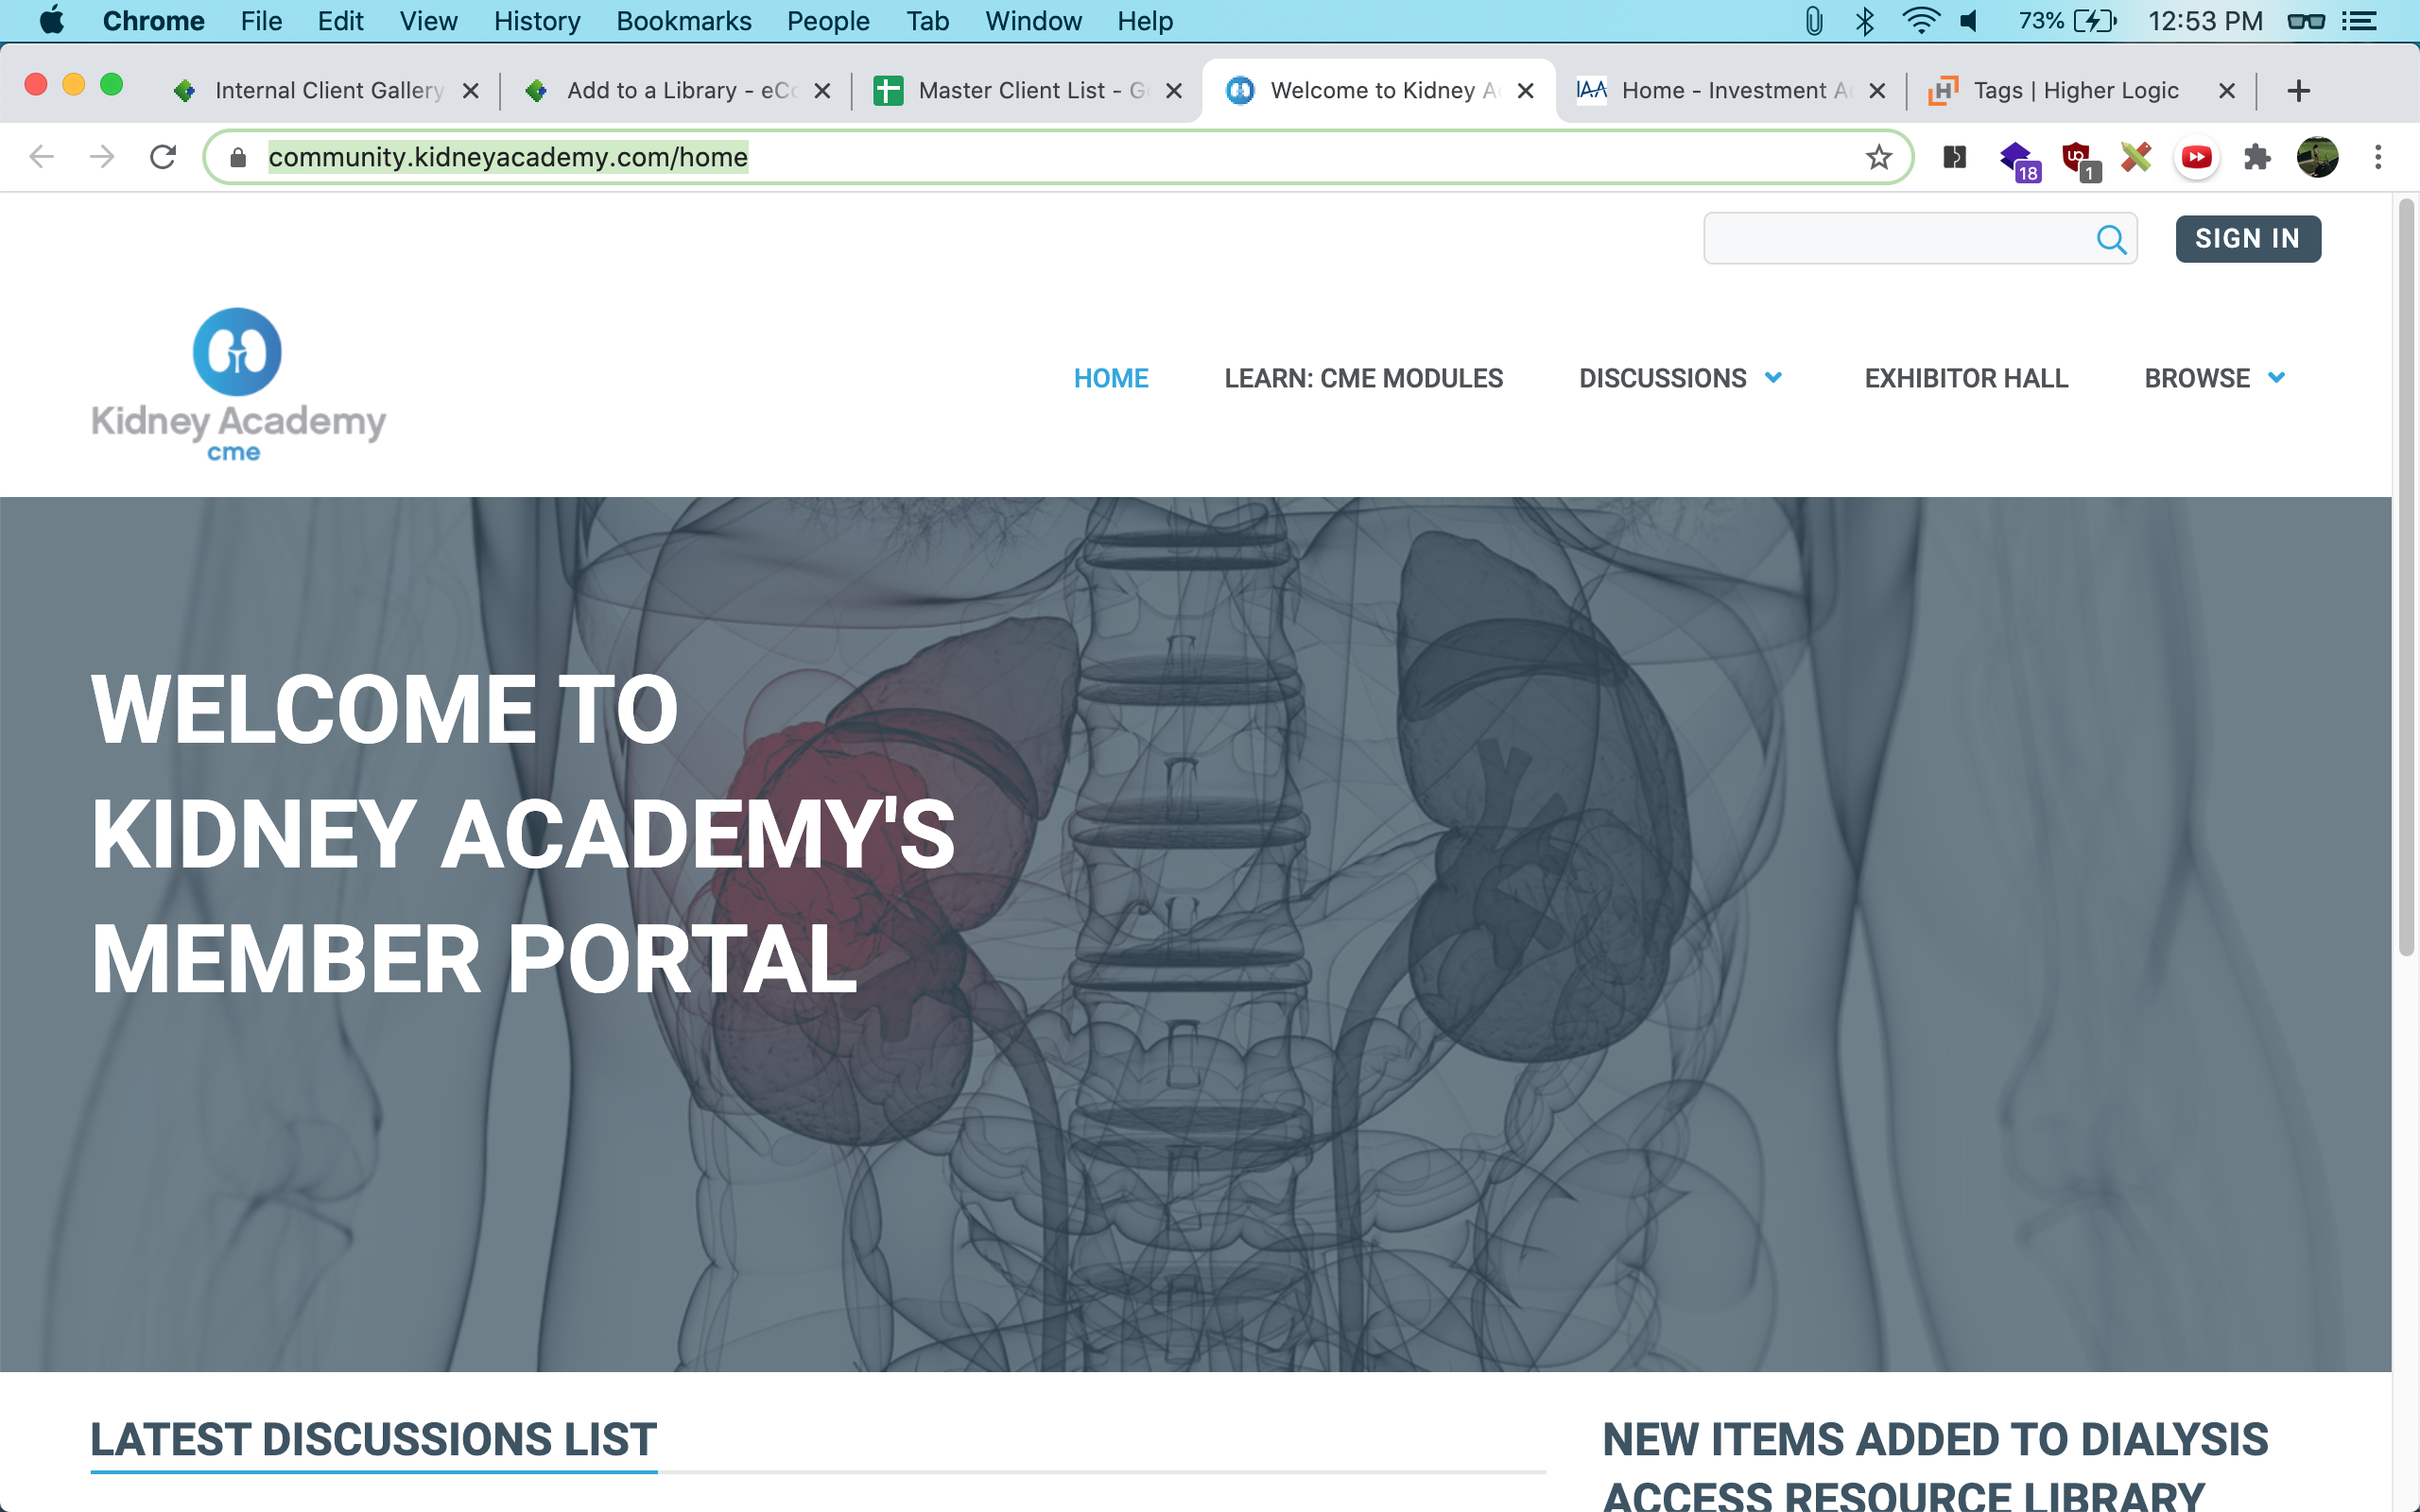The height and width of the screenshot is (1512, 2420).
Task: Switch to Tags Higher Logic tab
Action: click(2075, 91)
